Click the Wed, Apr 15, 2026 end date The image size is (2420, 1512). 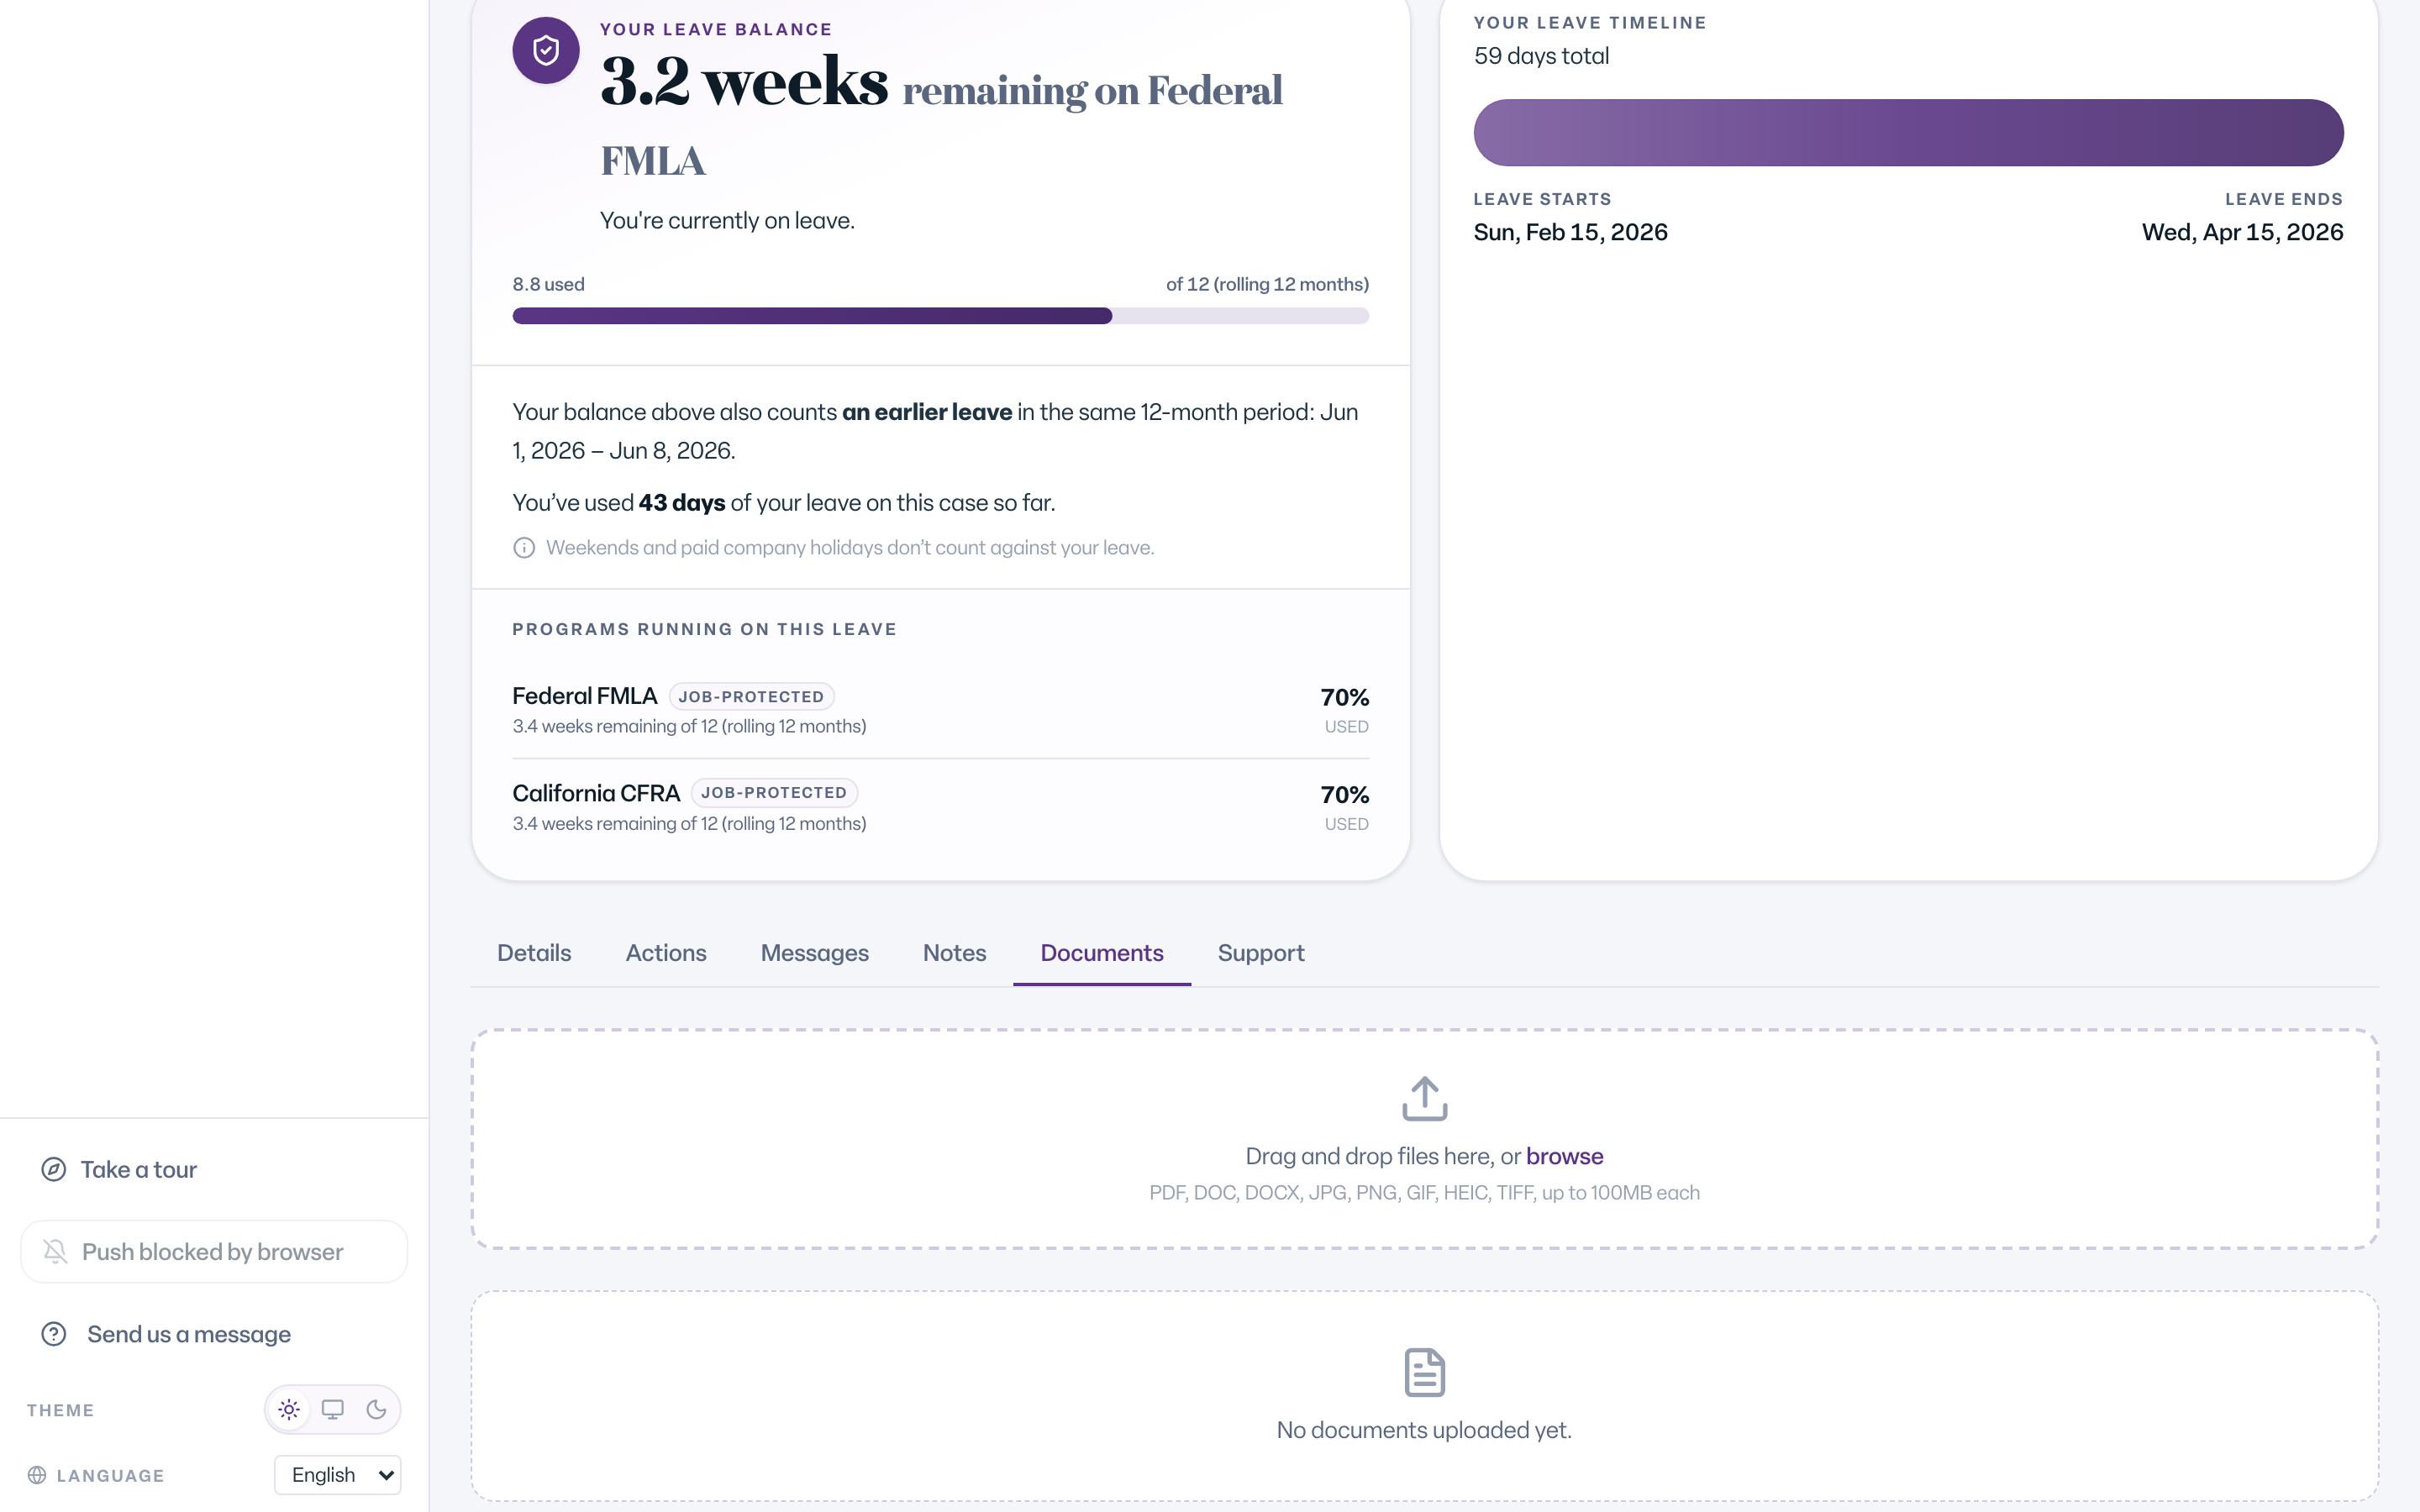pos(2242,232)
